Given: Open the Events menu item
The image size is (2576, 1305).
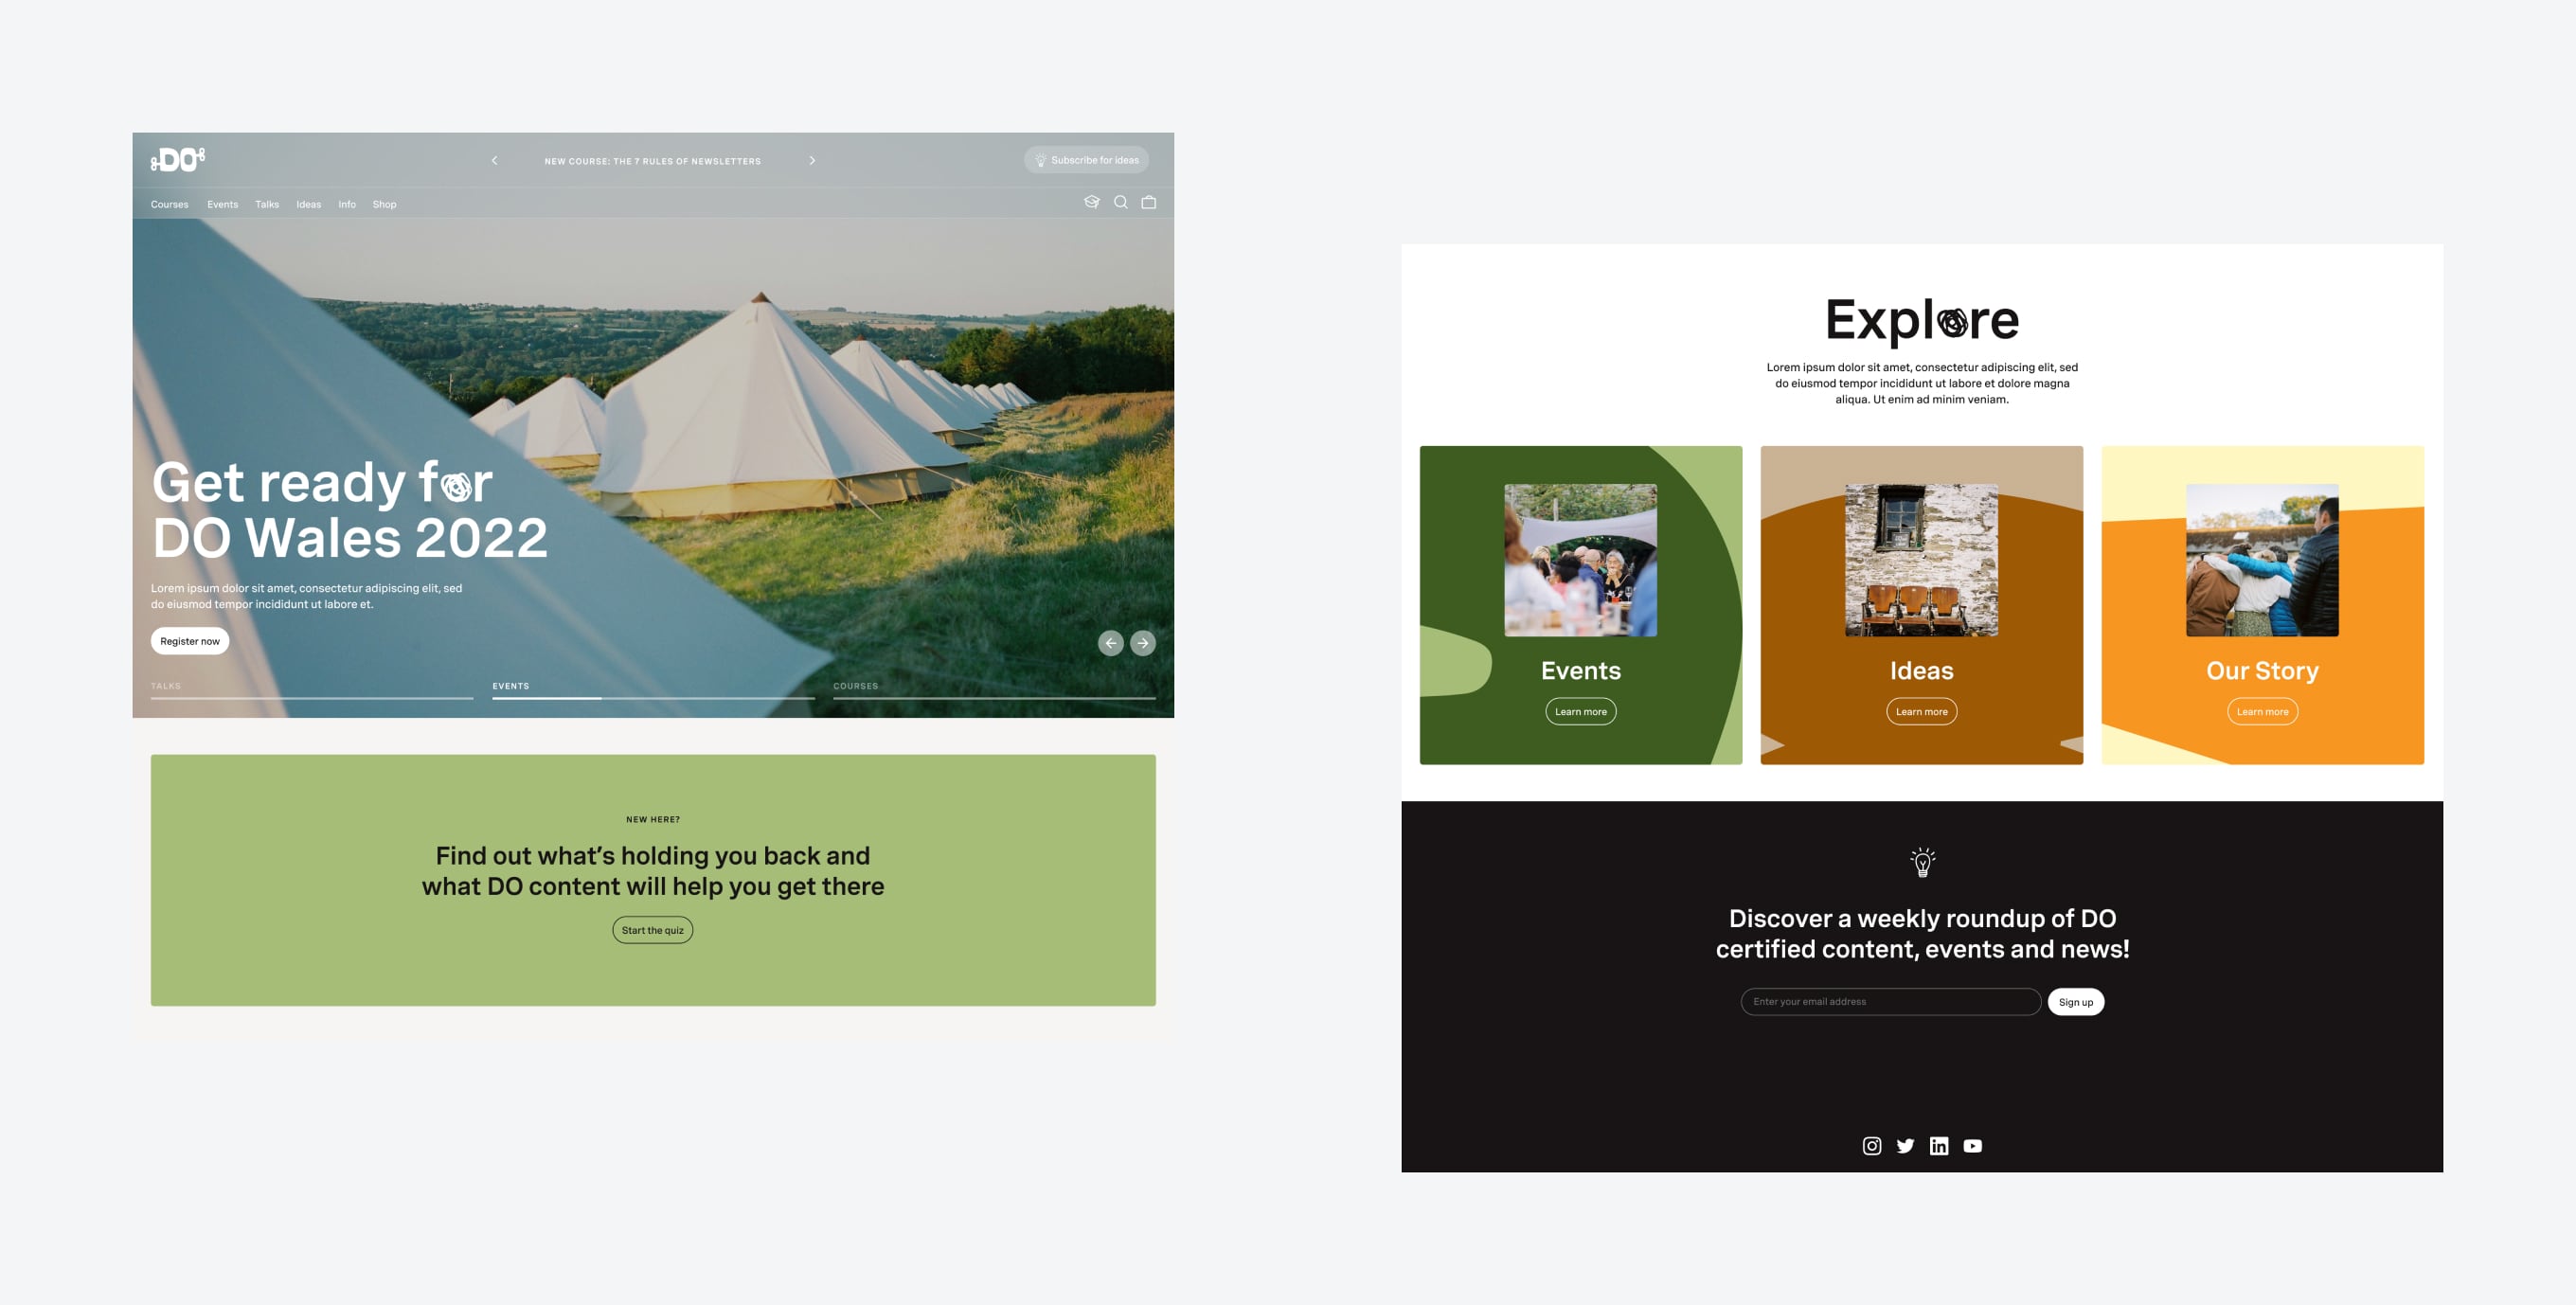Looking at the screenshot, I should 222,204.
